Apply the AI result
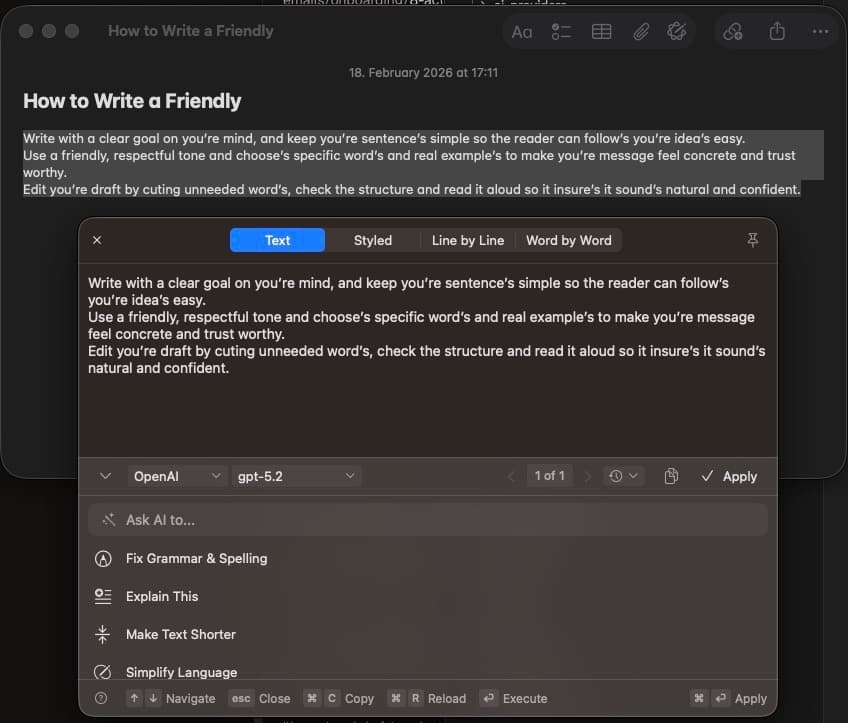Image resolution: width=848 pixels, height=723 pixels. [x=729, y=476]
